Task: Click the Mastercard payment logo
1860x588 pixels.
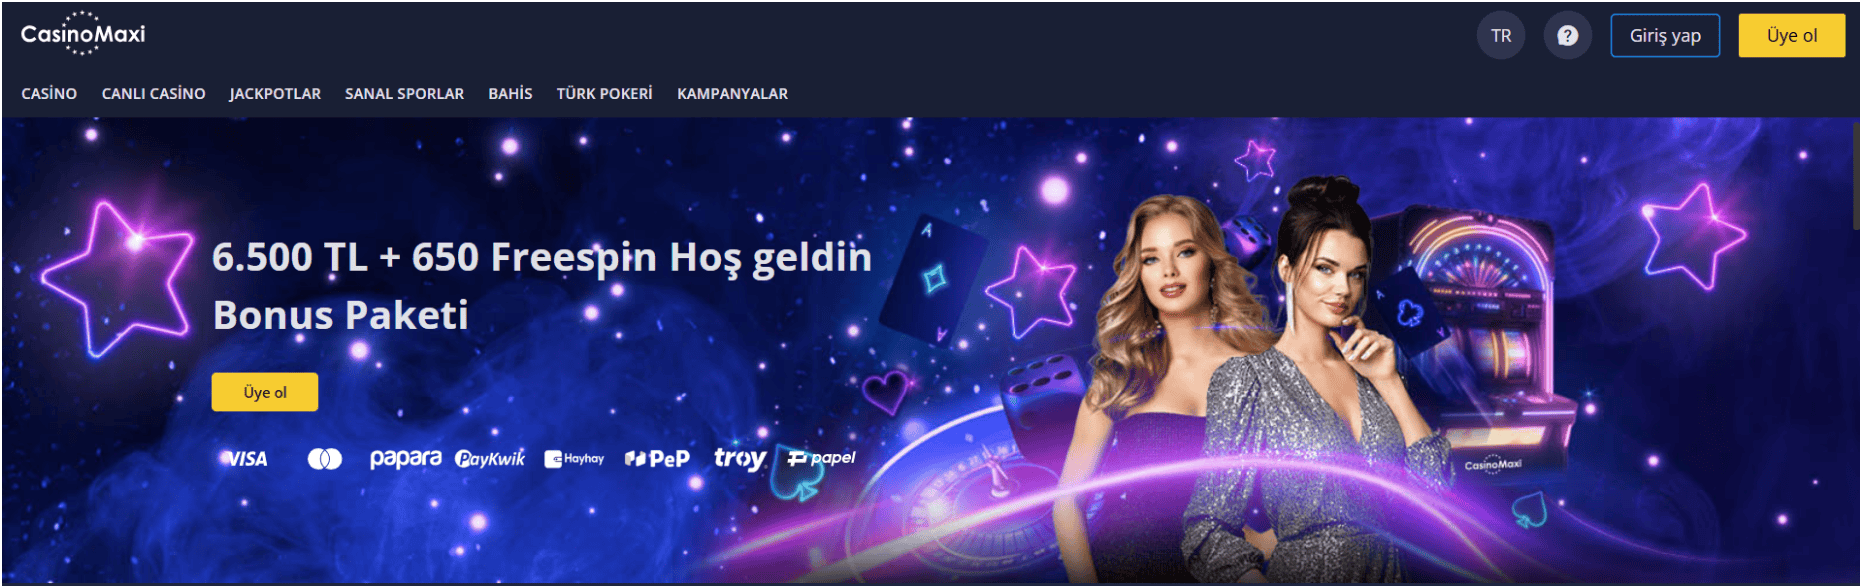Action: pos(325,459)
